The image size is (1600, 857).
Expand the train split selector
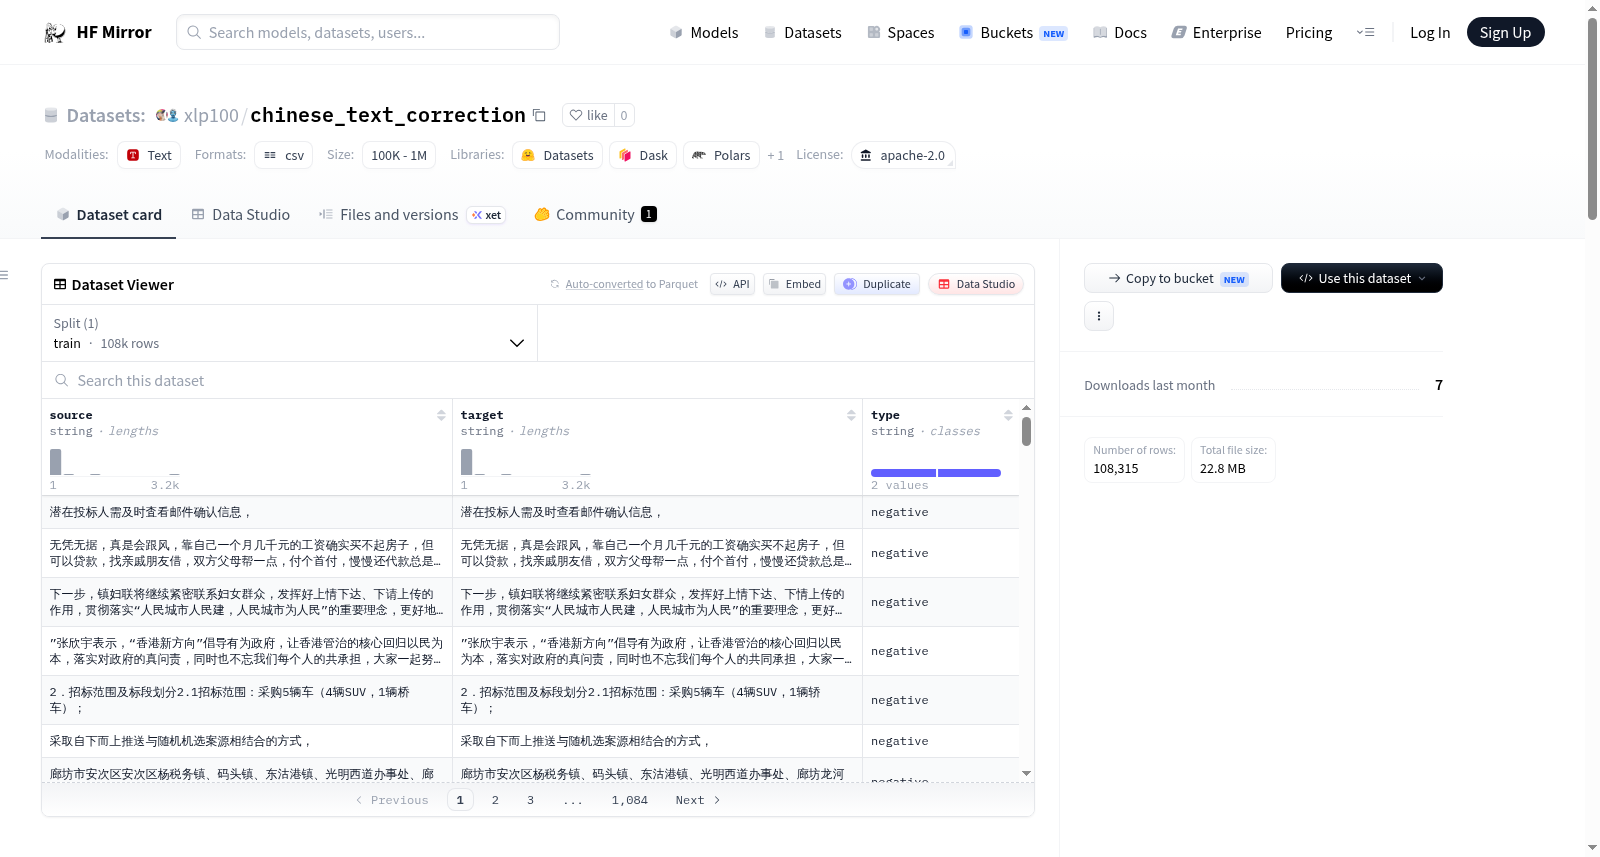pyautogui.click(x=289, y=333)
